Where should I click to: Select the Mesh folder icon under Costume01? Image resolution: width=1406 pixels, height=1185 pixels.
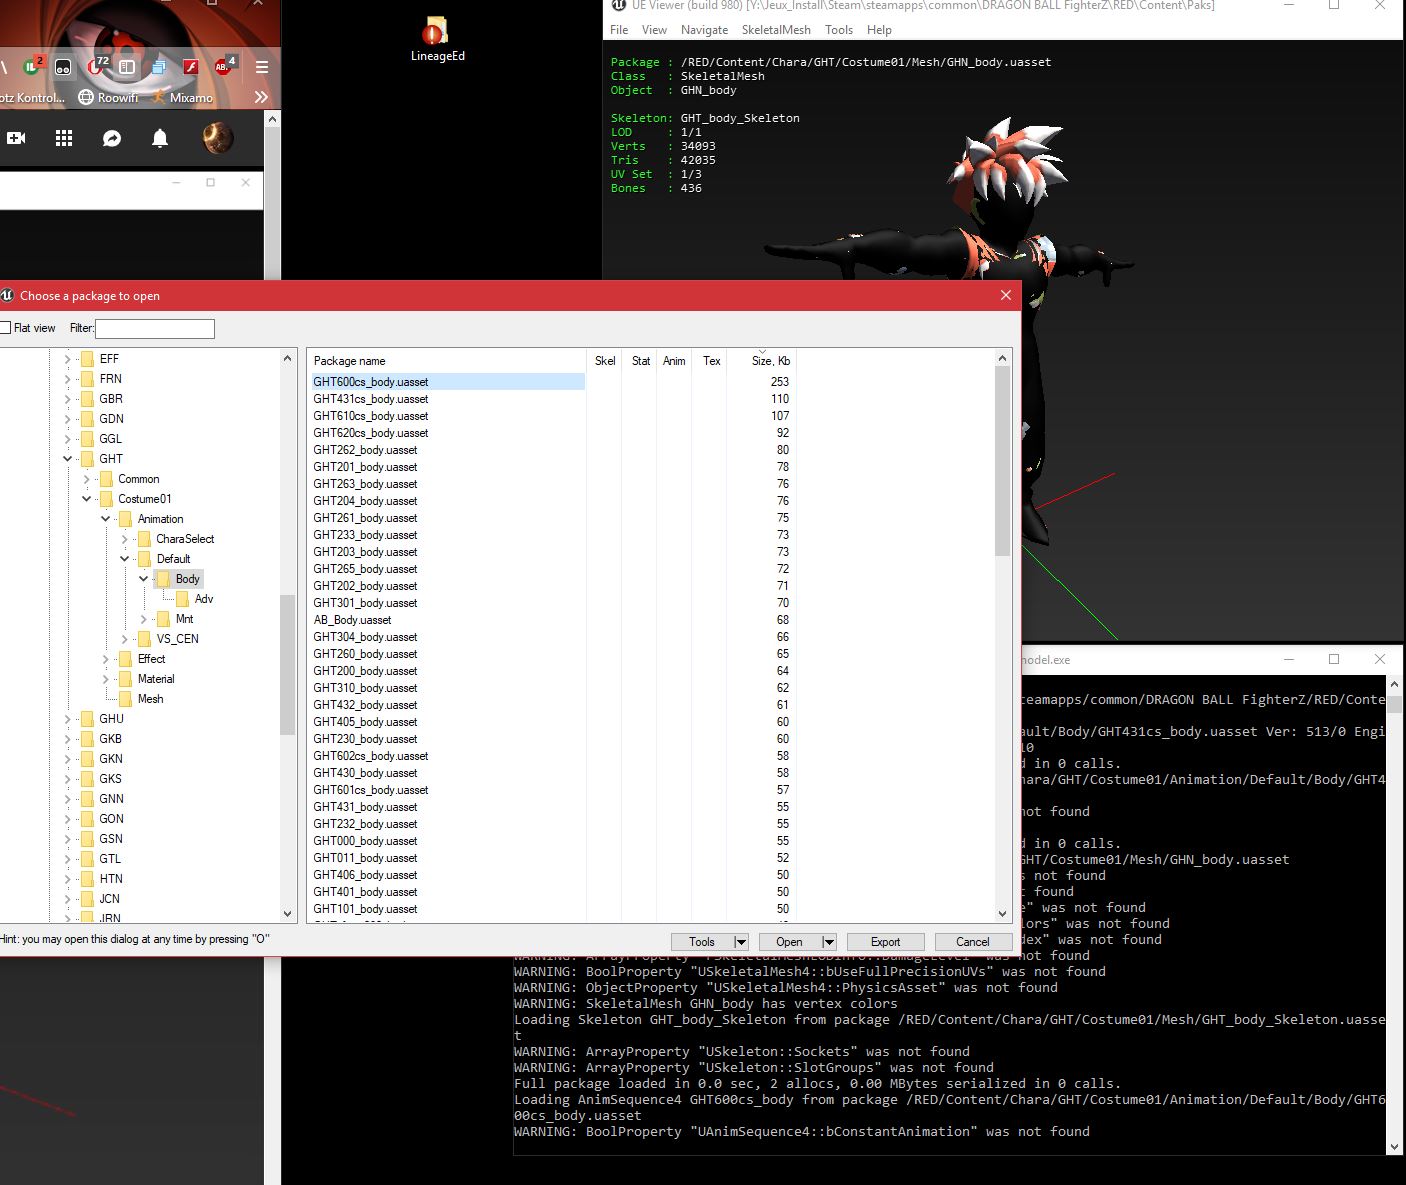[126, 698]
